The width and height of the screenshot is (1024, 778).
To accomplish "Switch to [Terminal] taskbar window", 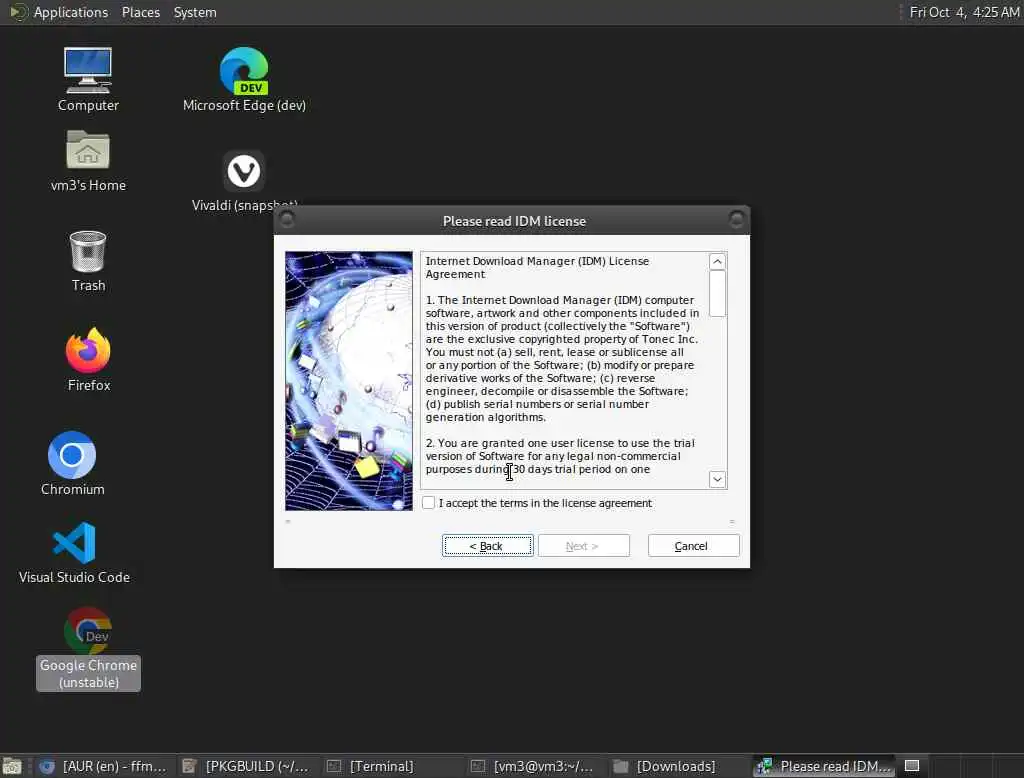I will (x=391, y=766).
